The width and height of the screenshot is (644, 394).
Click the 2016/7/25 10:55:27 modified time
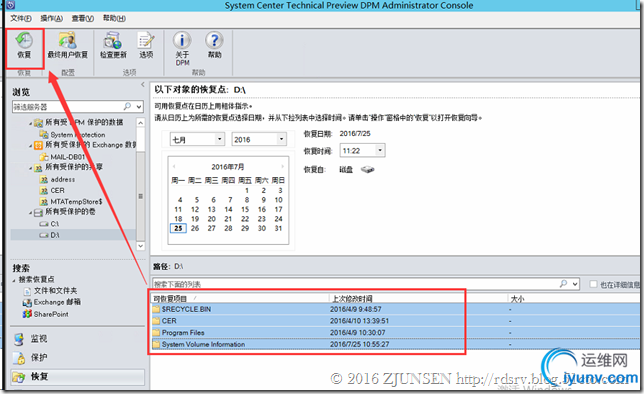359,344
